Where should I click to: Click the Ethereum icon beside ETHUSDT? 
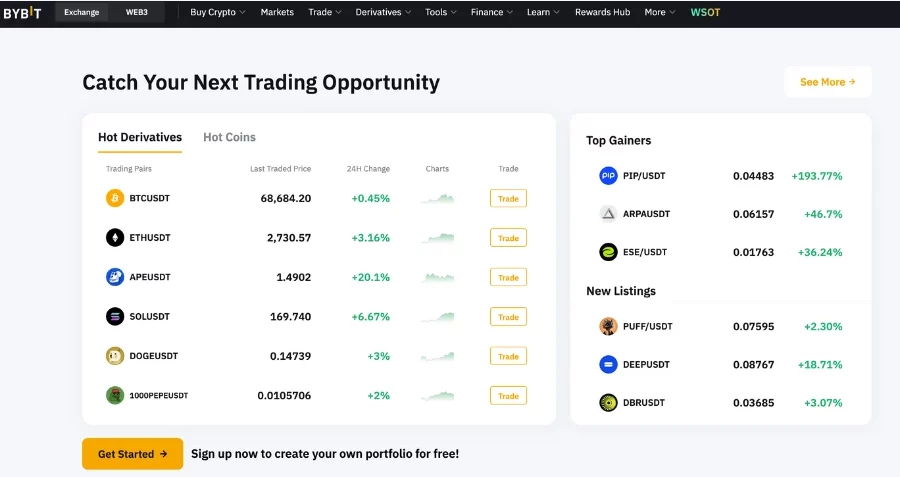click(x=115, y=237)
